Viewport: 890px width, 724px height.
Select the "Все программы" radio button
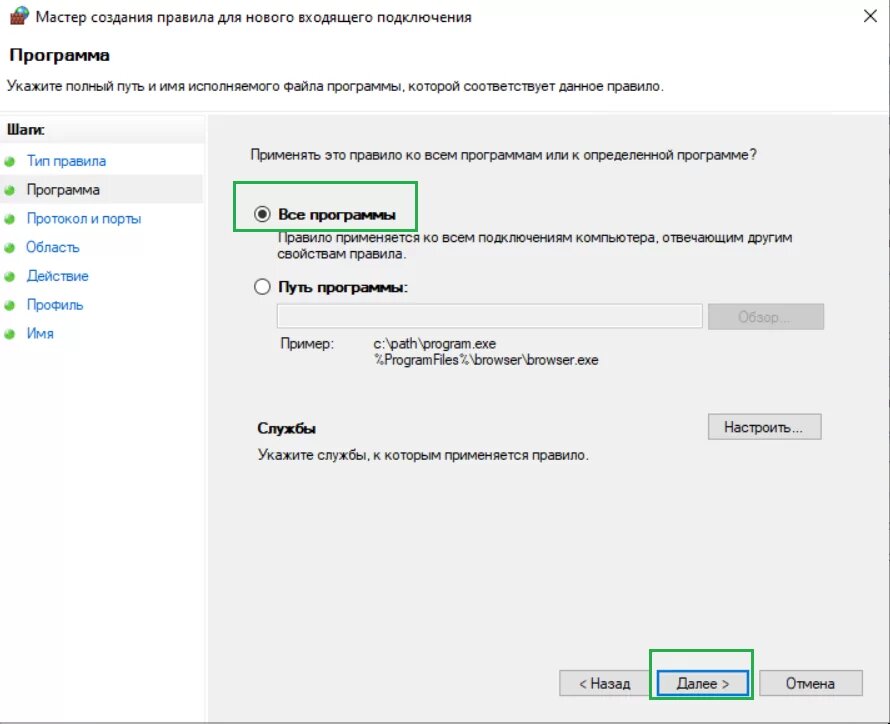[262, 214]
